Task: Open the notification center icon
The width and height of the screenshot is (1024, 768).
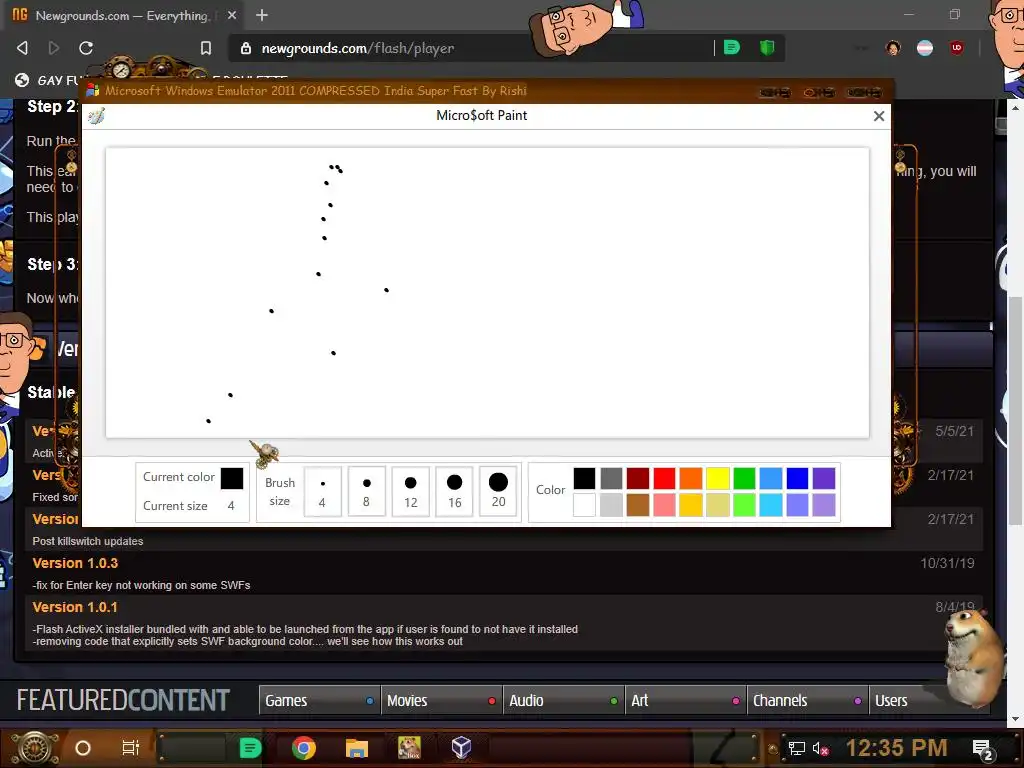Action: (983, 749)
